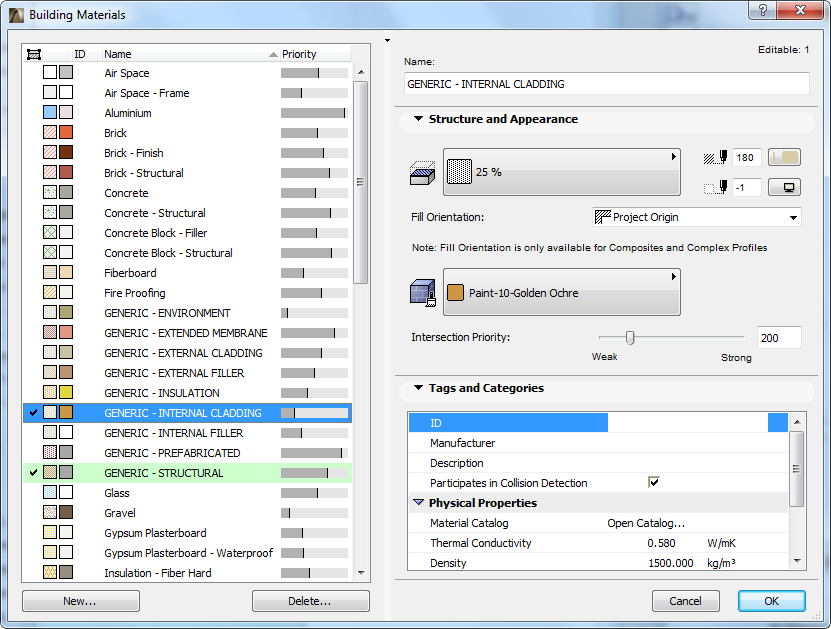Select the Manufacturer property row

click(x=598, y=443)
